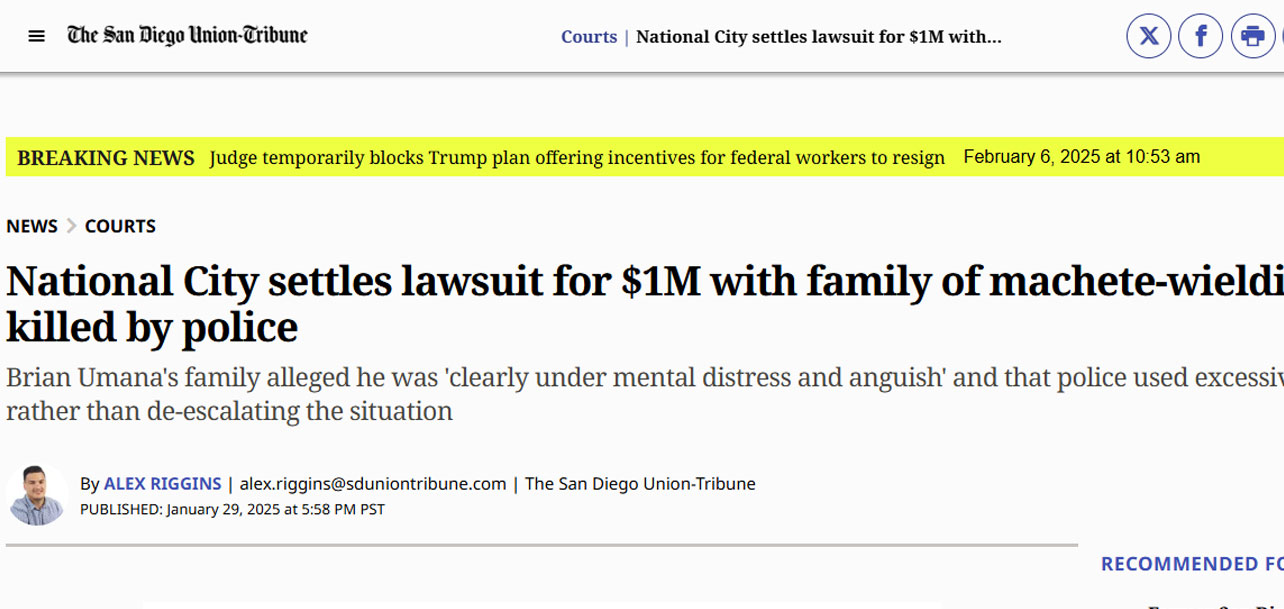Screen dimensions: 1284x609
Task: Click Alex Riggins' author photo
Action: (x=37, y=494)
